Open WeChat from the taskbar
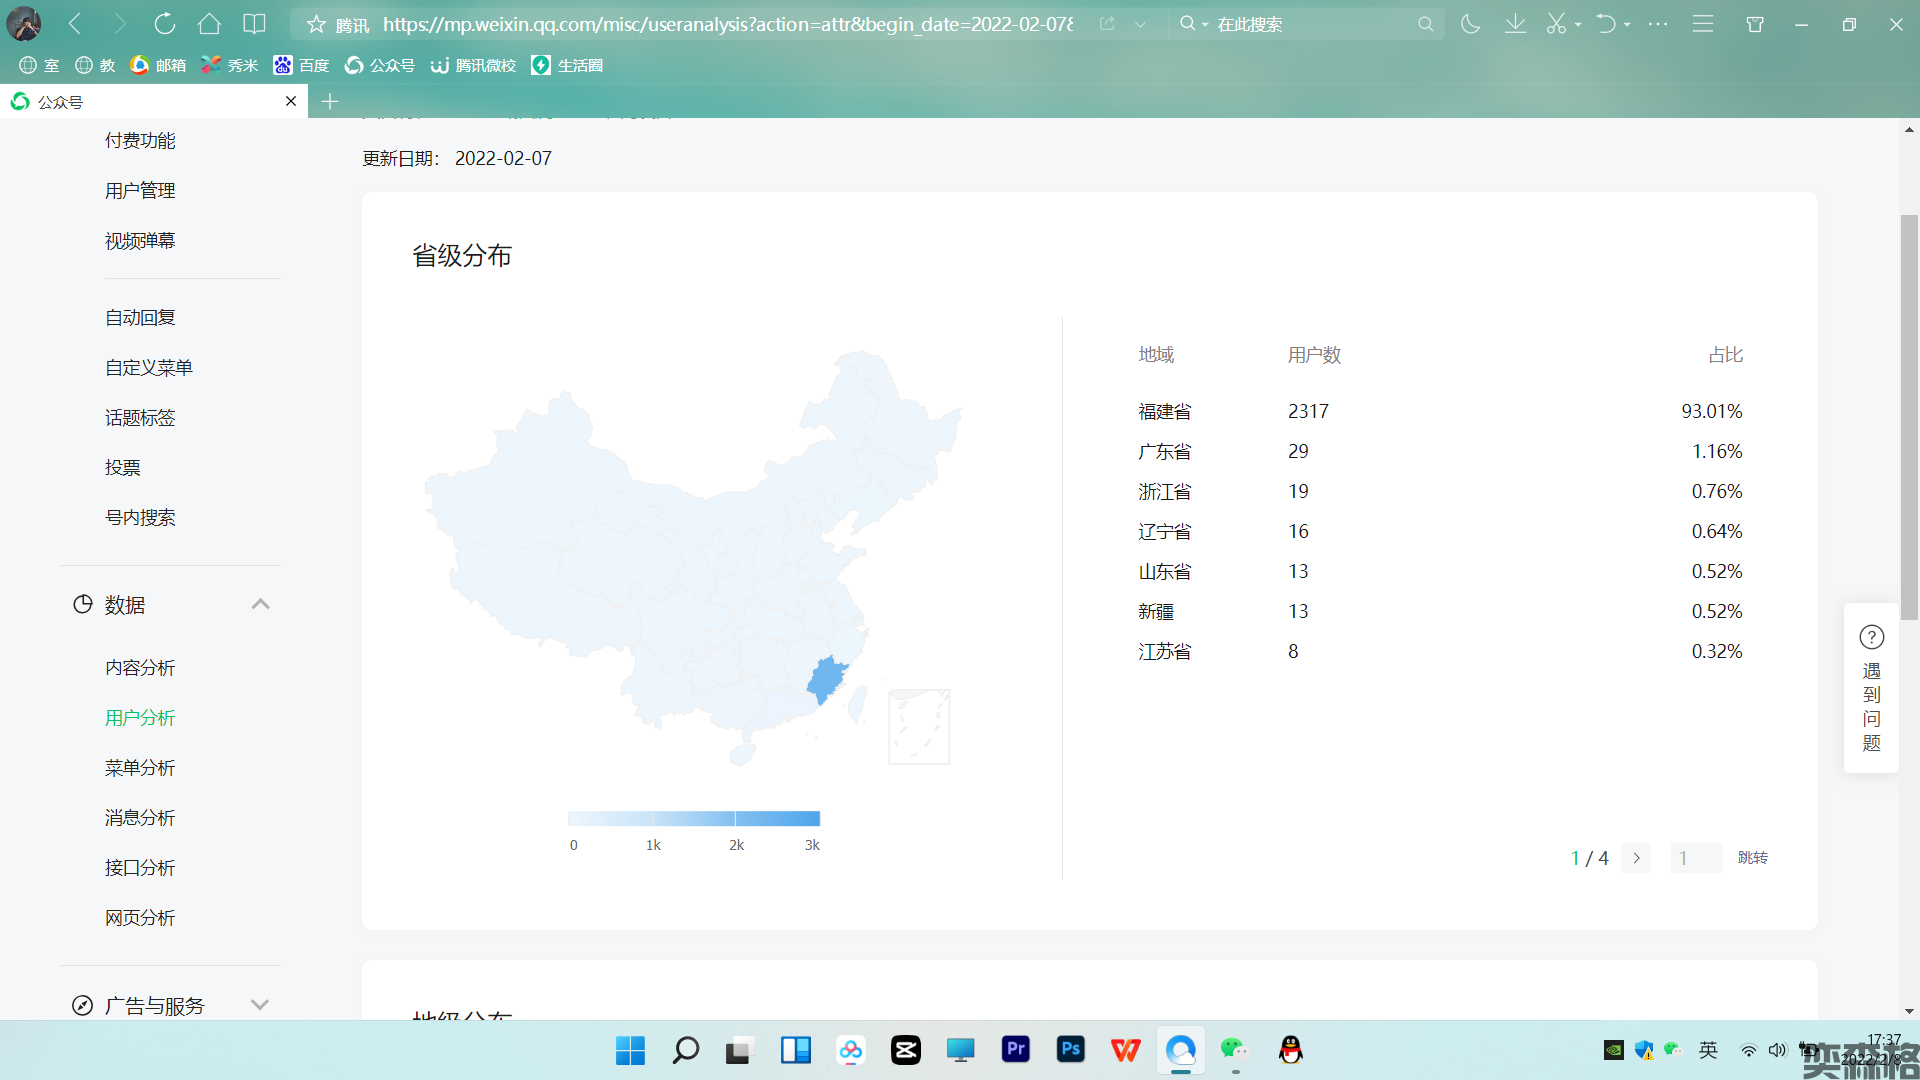Screen dimensions: 1920x1080 coord(1234,1049)
